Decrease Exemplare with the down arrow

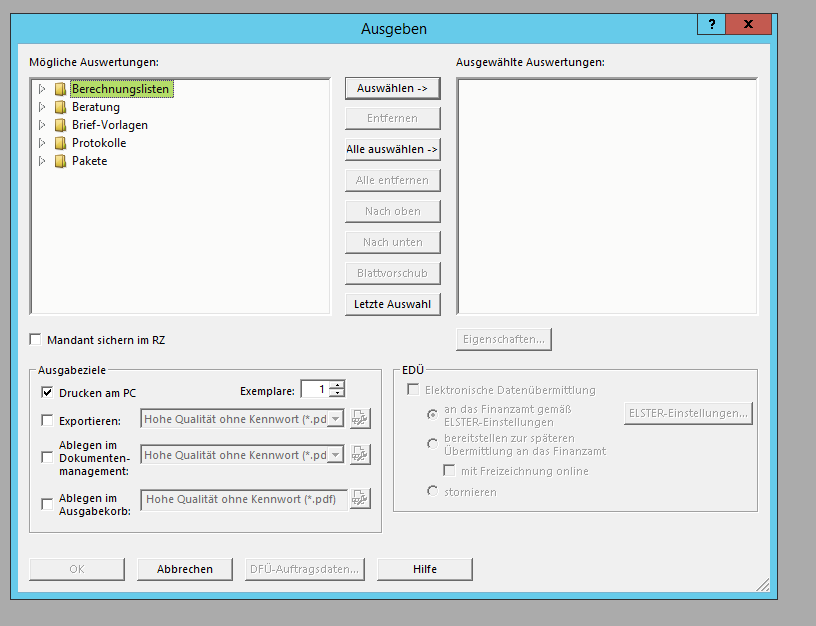(x=338, y=393)
